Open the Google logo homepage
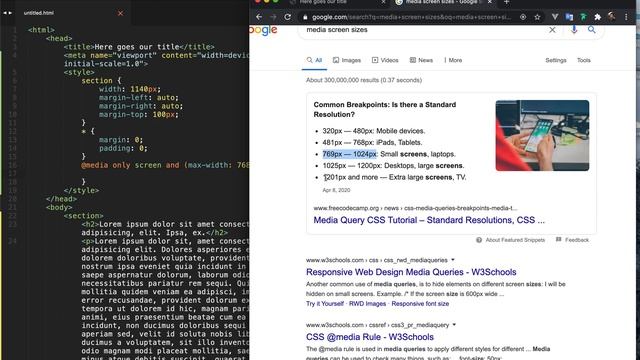Screen dimensions: 640x360 263,30
